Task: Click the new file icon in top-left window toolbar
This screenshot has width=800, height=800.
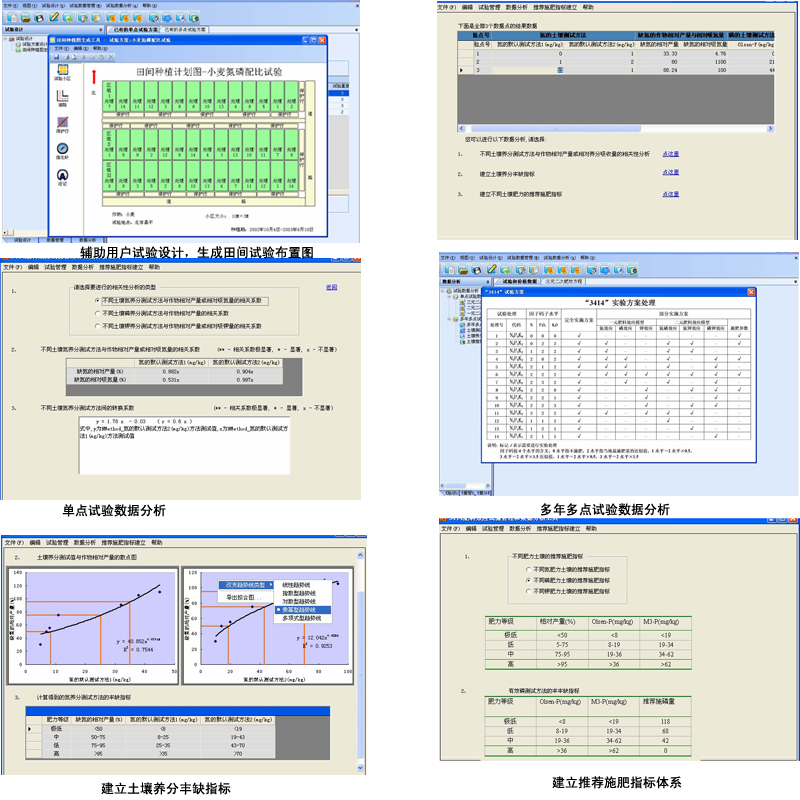Action: pyautogui.click(x=12, y=18)
